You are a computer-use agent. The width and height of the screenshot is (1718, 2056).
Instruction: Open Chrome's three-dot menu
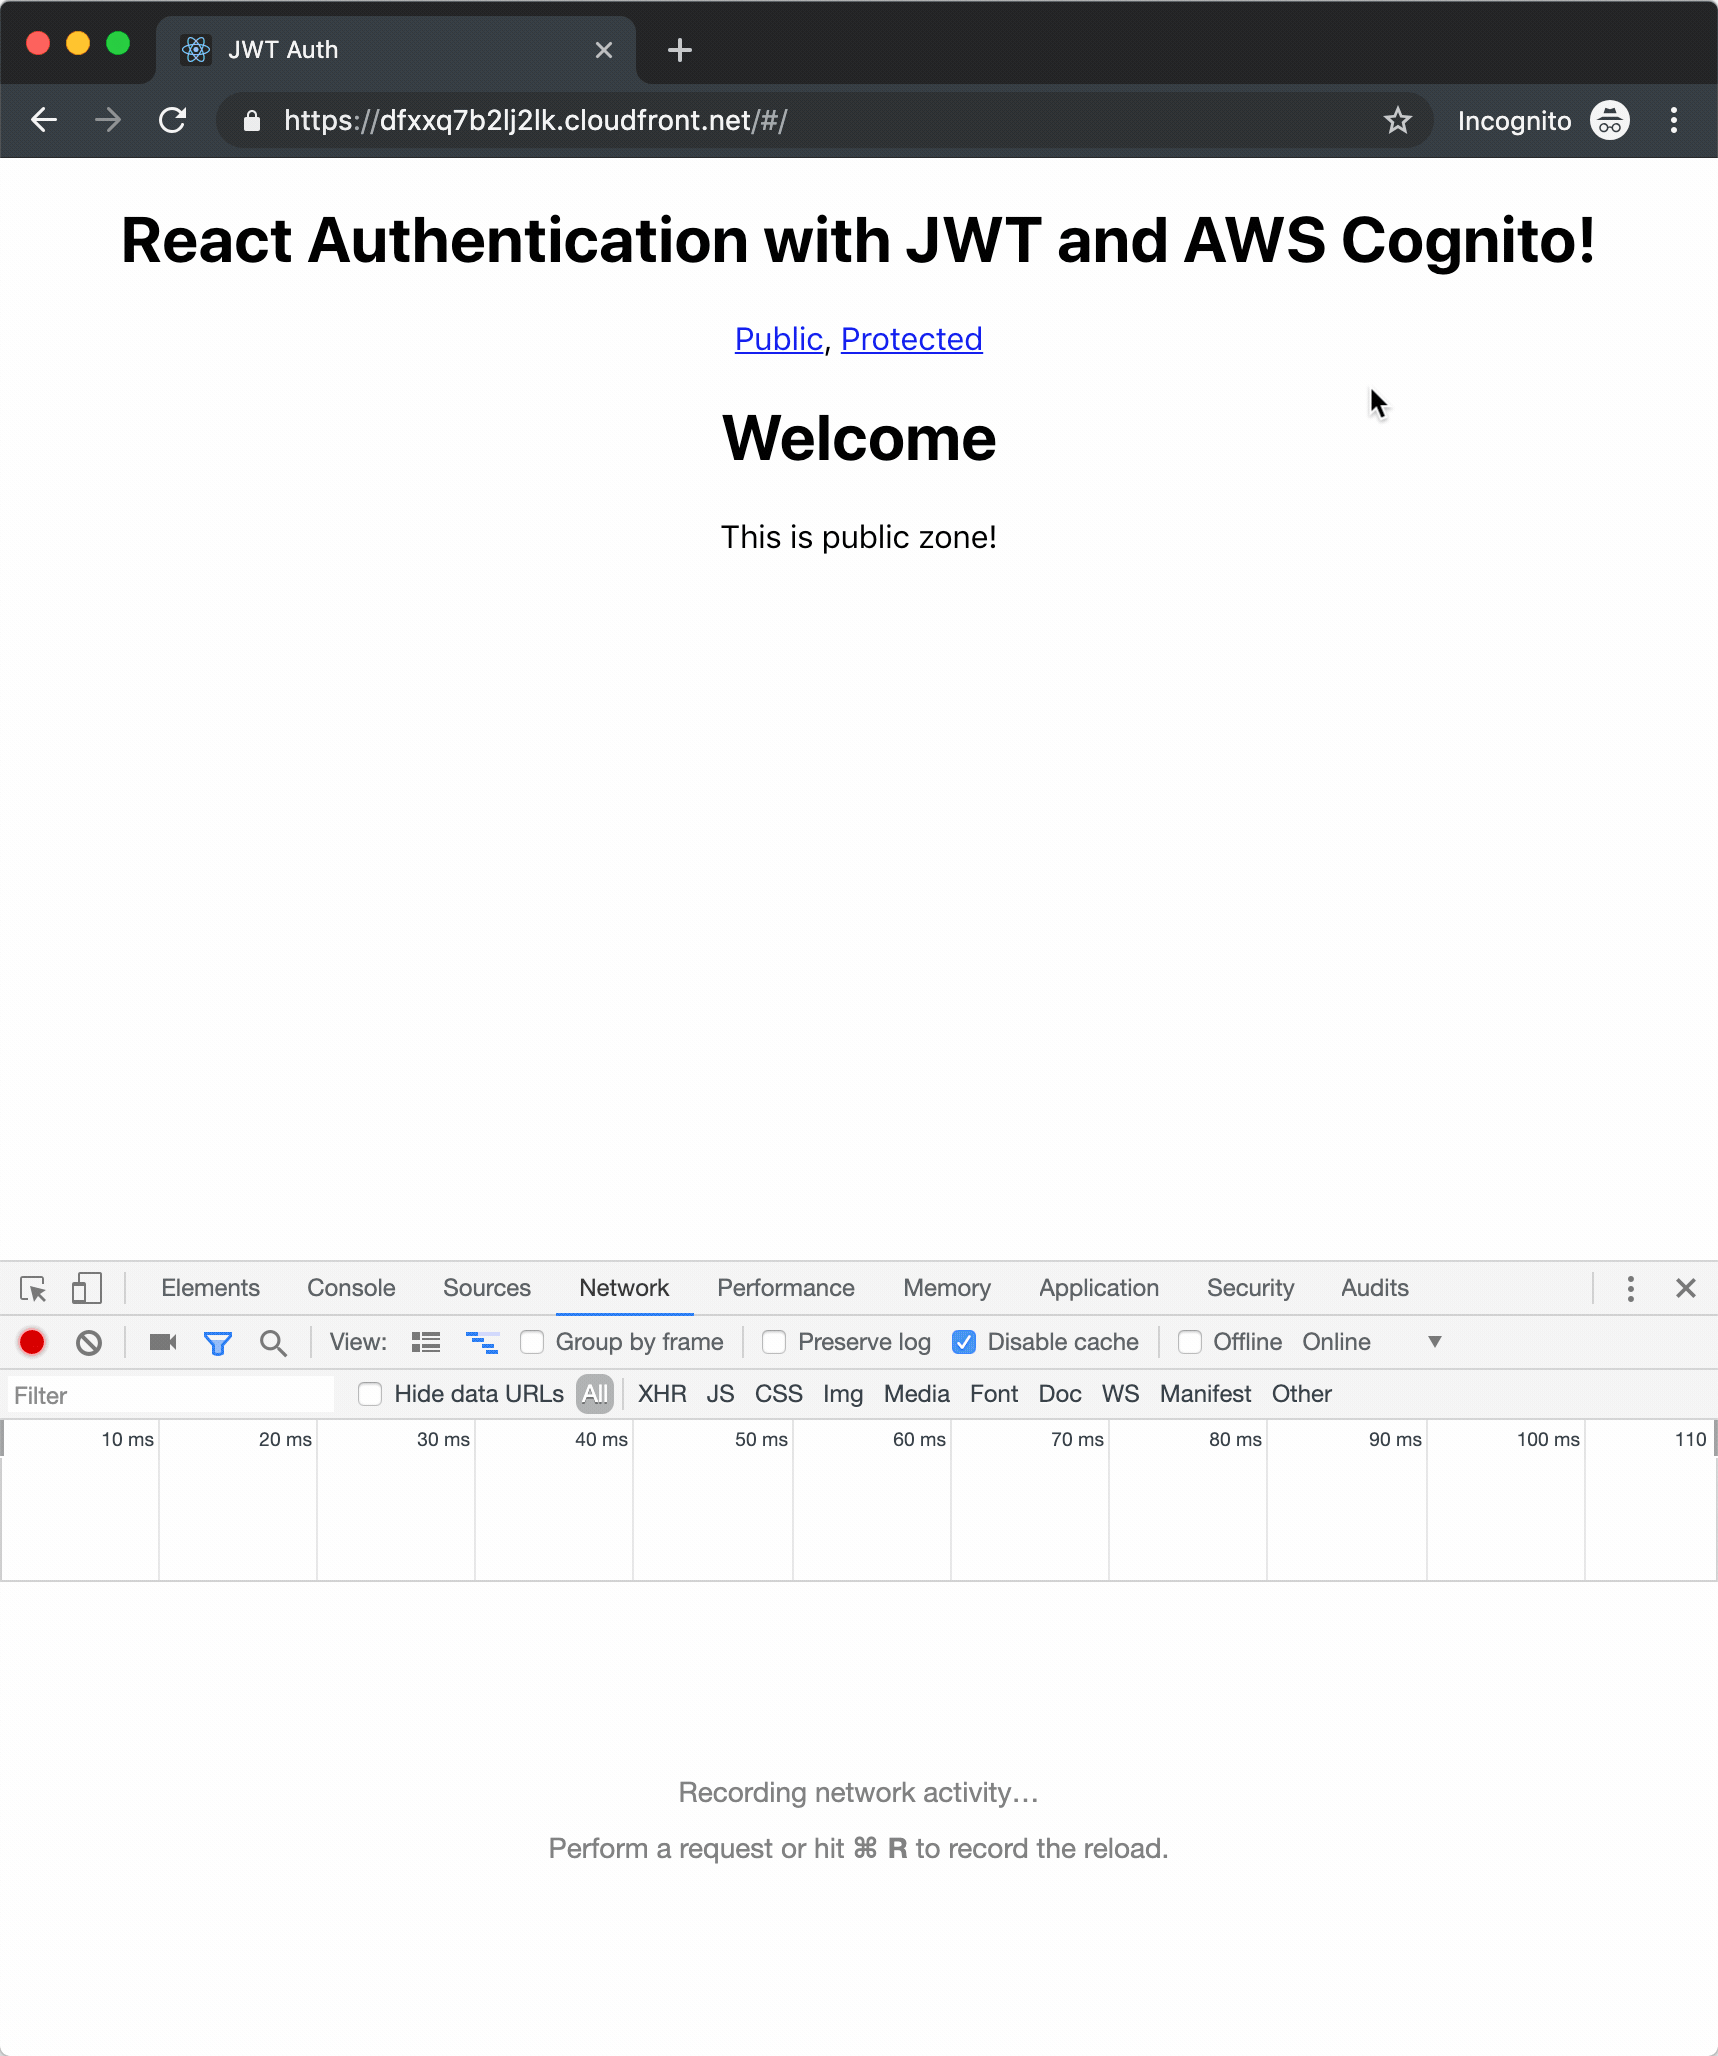pyautogui.click(x=1674, y=121)
